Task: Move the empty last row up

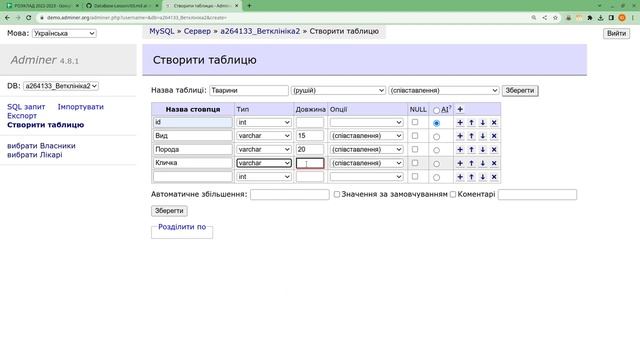Action: click(x=471, y=177)
